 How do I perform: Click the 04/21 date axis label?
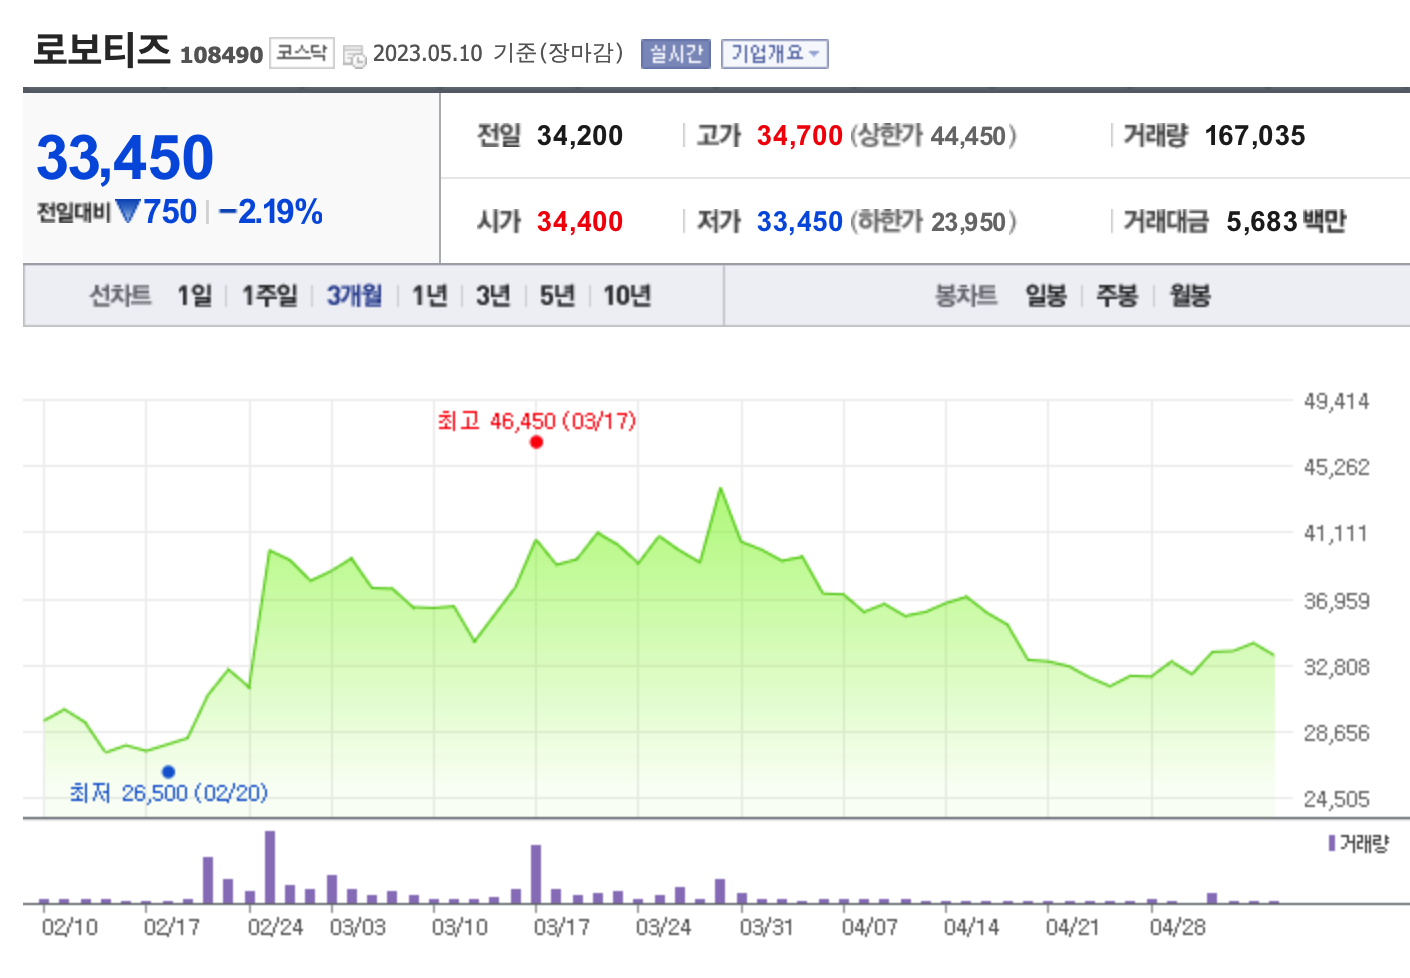(x=1073, y=927)
